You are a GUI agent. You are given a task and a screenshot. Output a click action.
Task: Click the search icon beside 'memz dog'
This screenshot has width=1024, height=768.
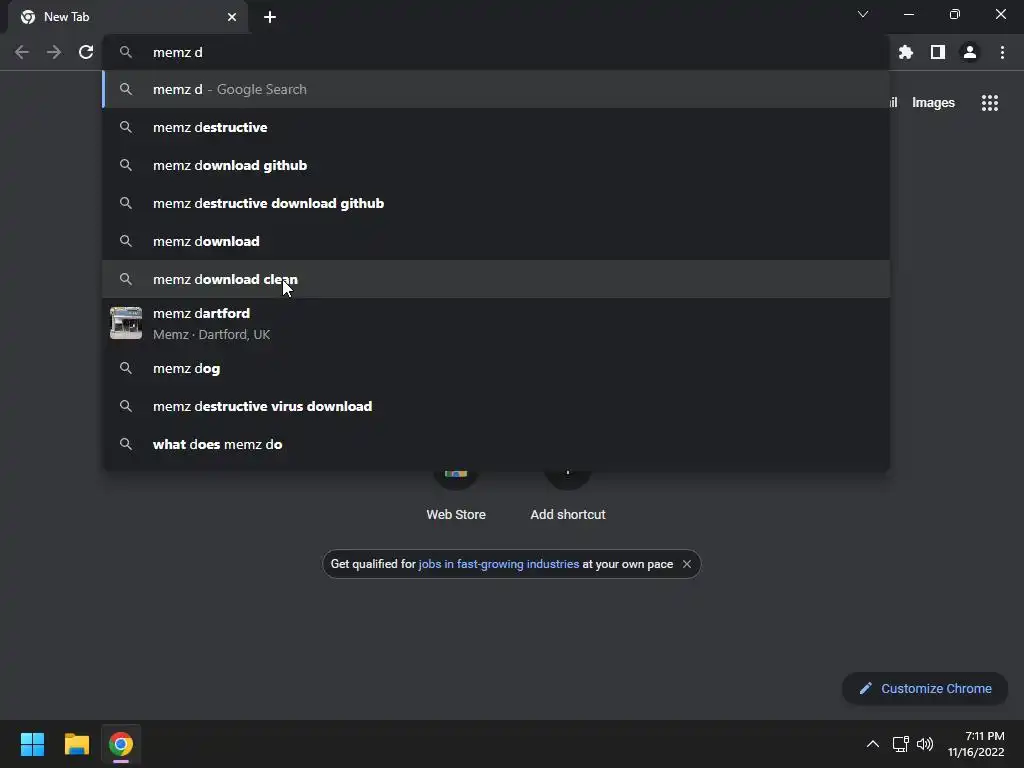click(x=125, y=368)
